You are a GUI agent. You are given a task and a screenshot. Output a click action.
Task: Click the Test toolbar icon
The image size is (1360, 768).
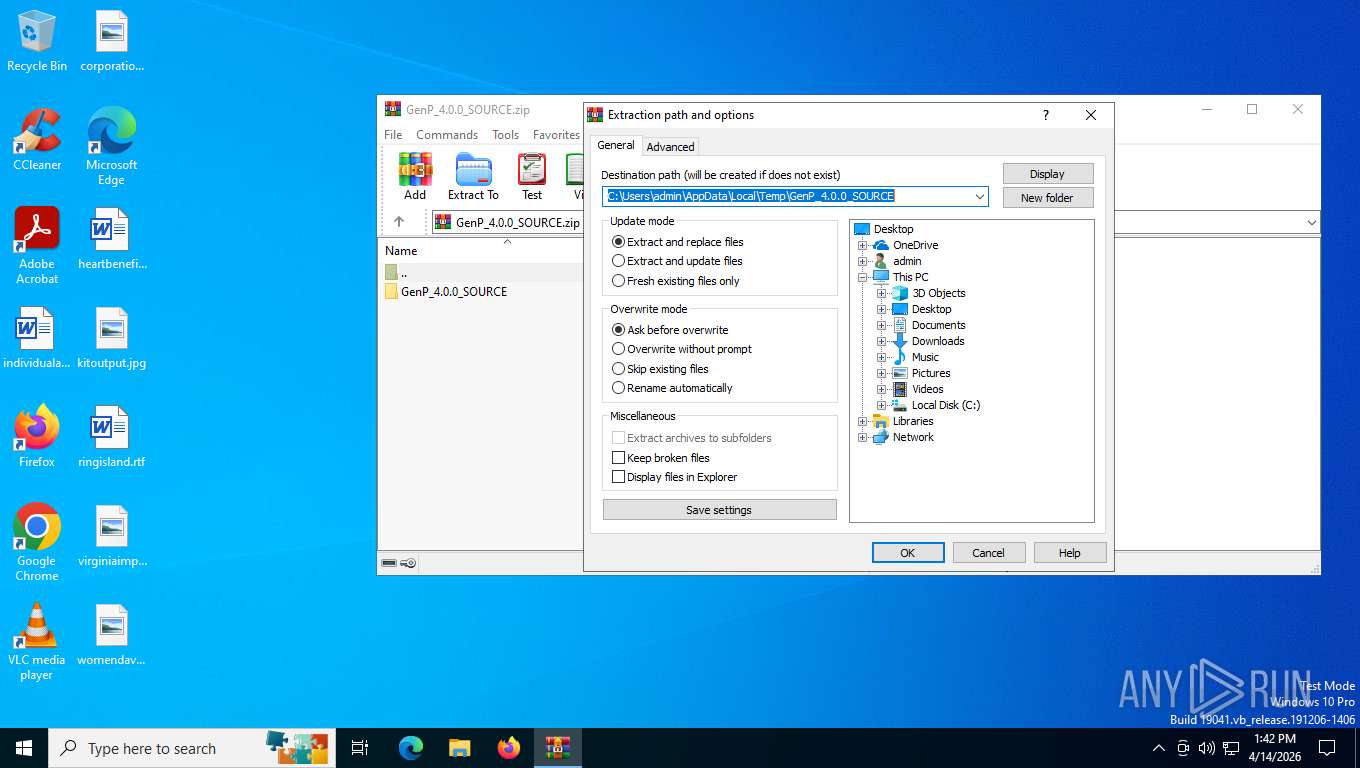tap(532, 176)
